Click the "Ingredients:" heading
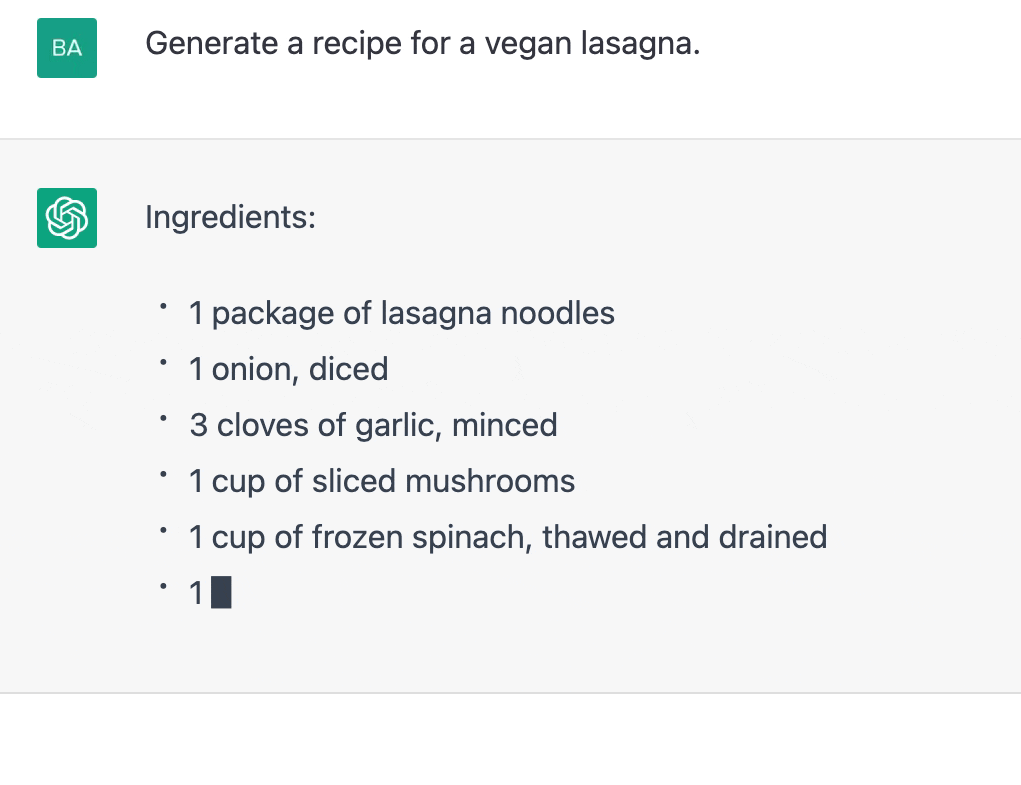Viewport: 1021px width, 785px height. 230,216
